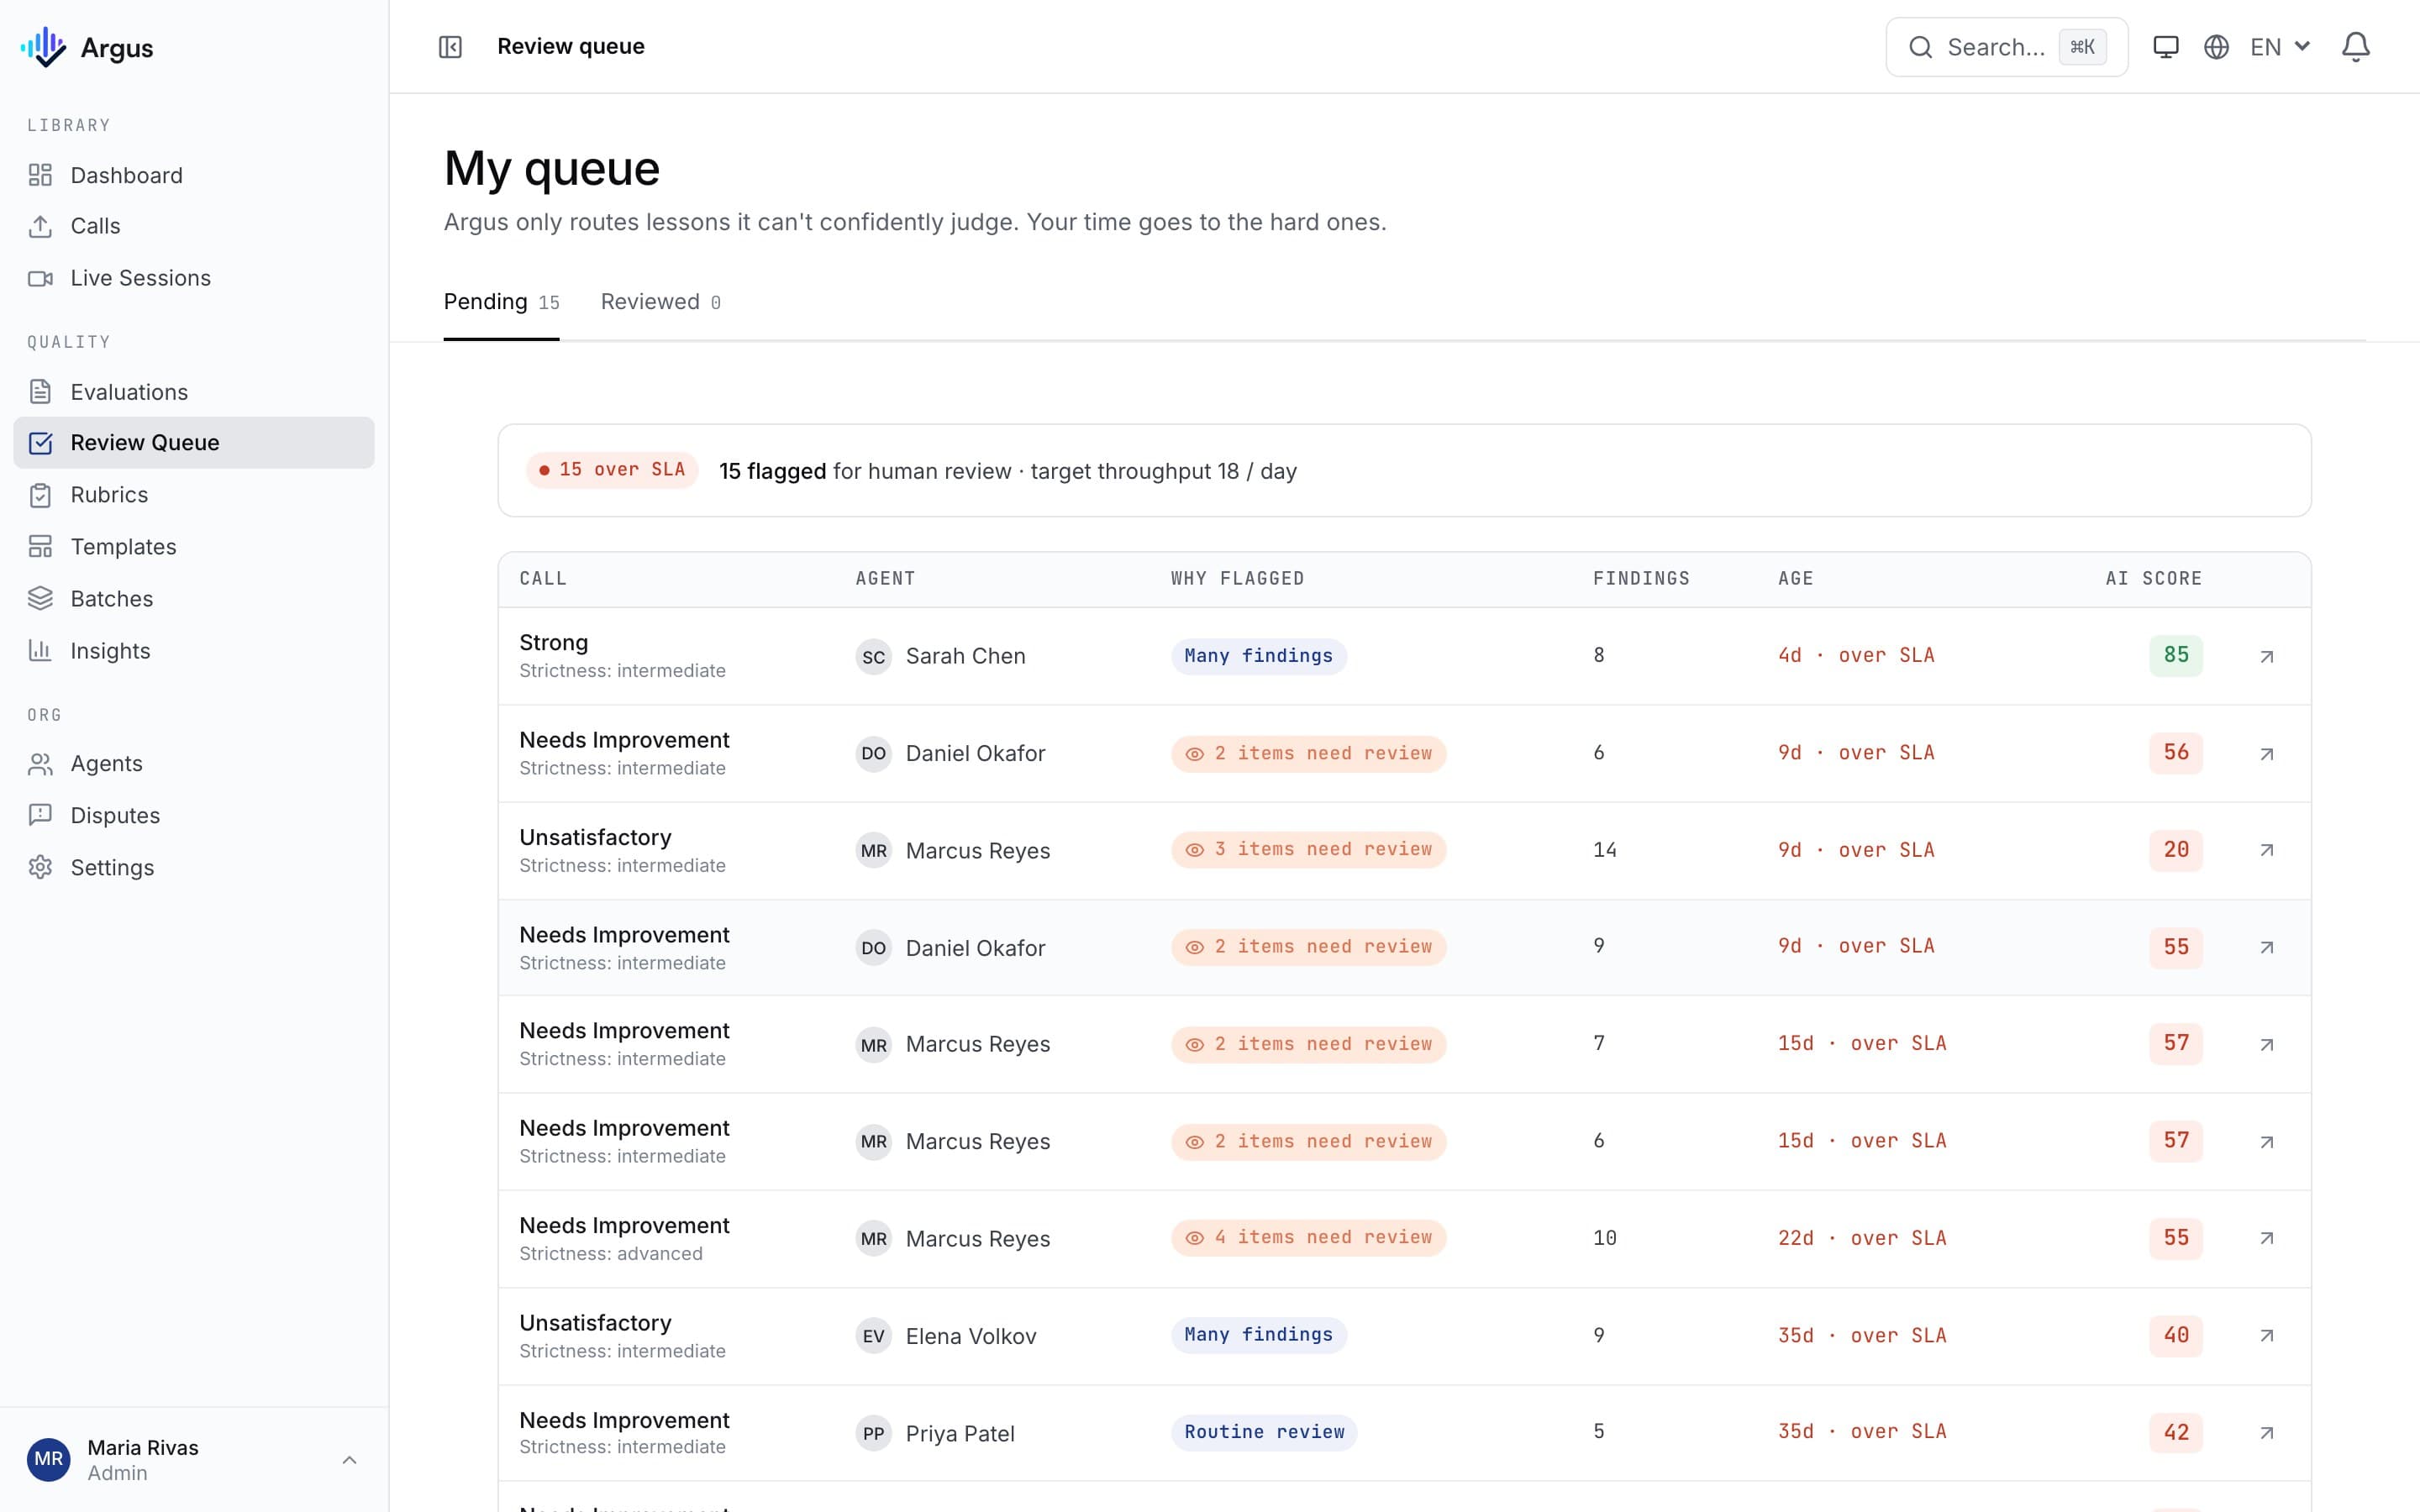Click the 15 over SLA badge
This screenshot has width=2420, height=1512.
(x=612, y=470)
